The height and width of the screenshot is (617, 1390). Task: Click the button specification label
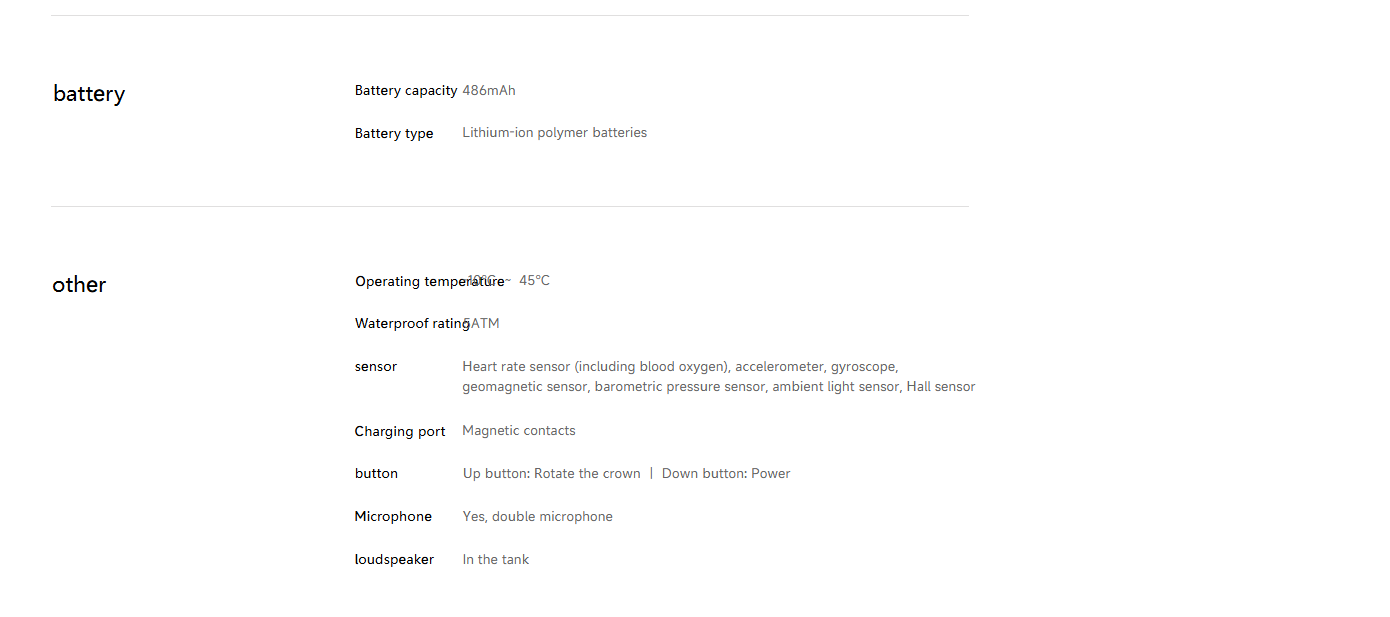376,474
